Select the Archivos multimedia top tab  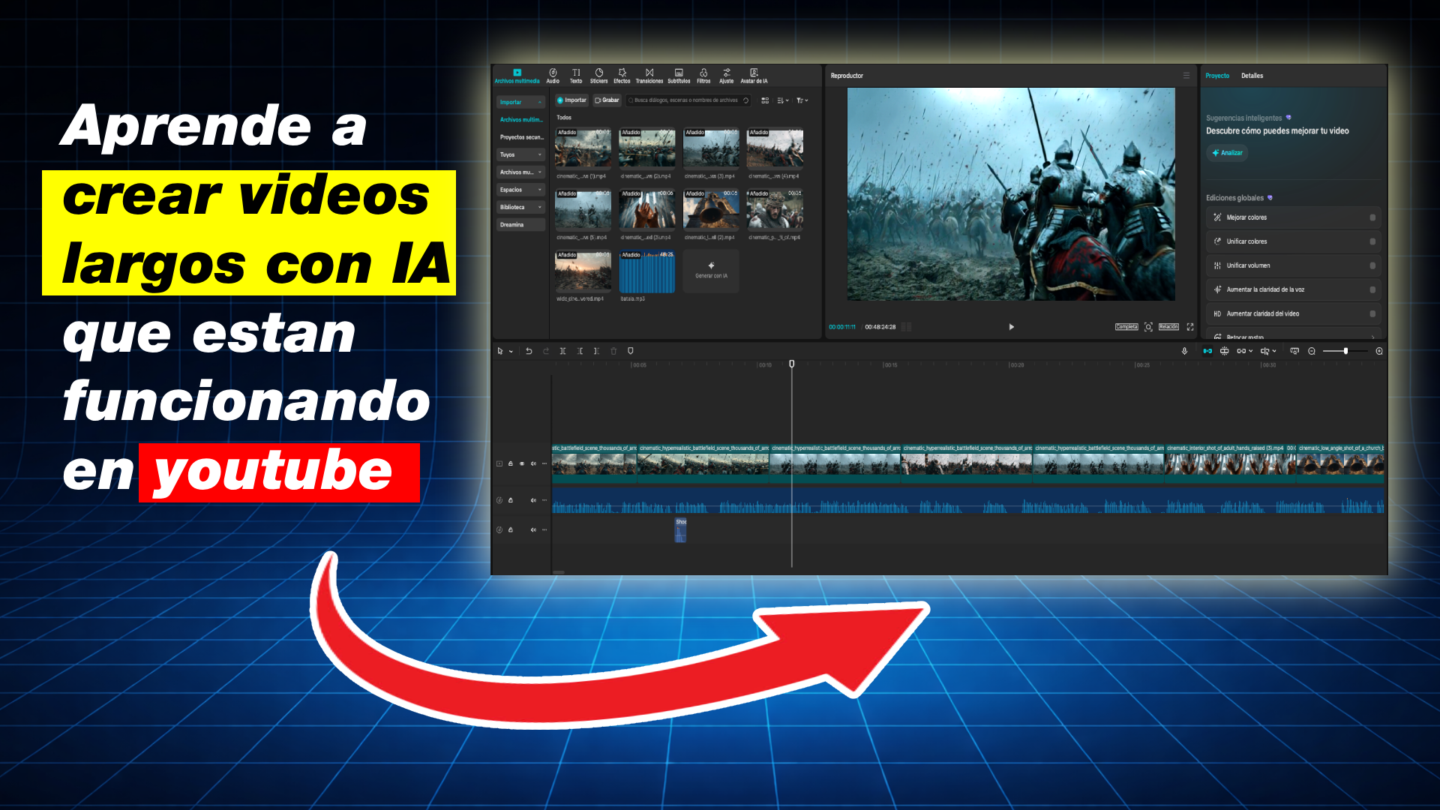pos(517,75)
